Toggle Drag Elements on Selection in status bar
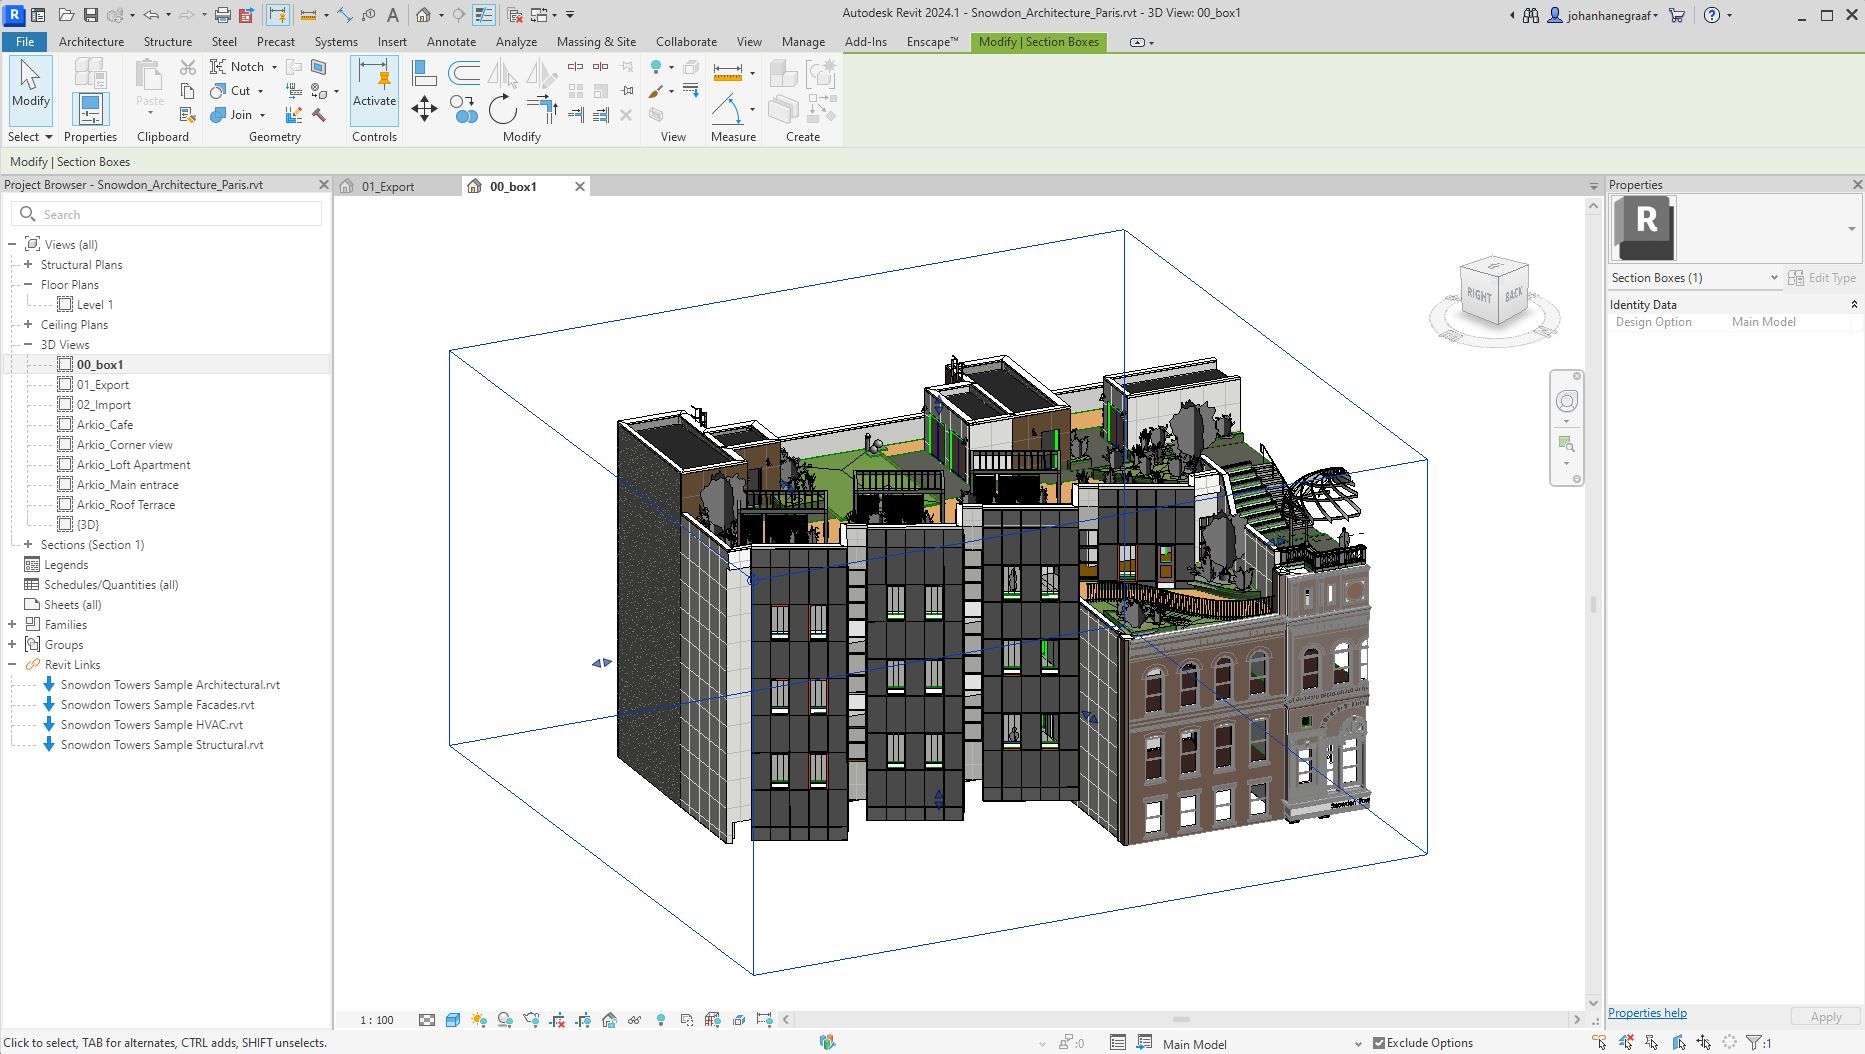 tap(1704, 1043)
